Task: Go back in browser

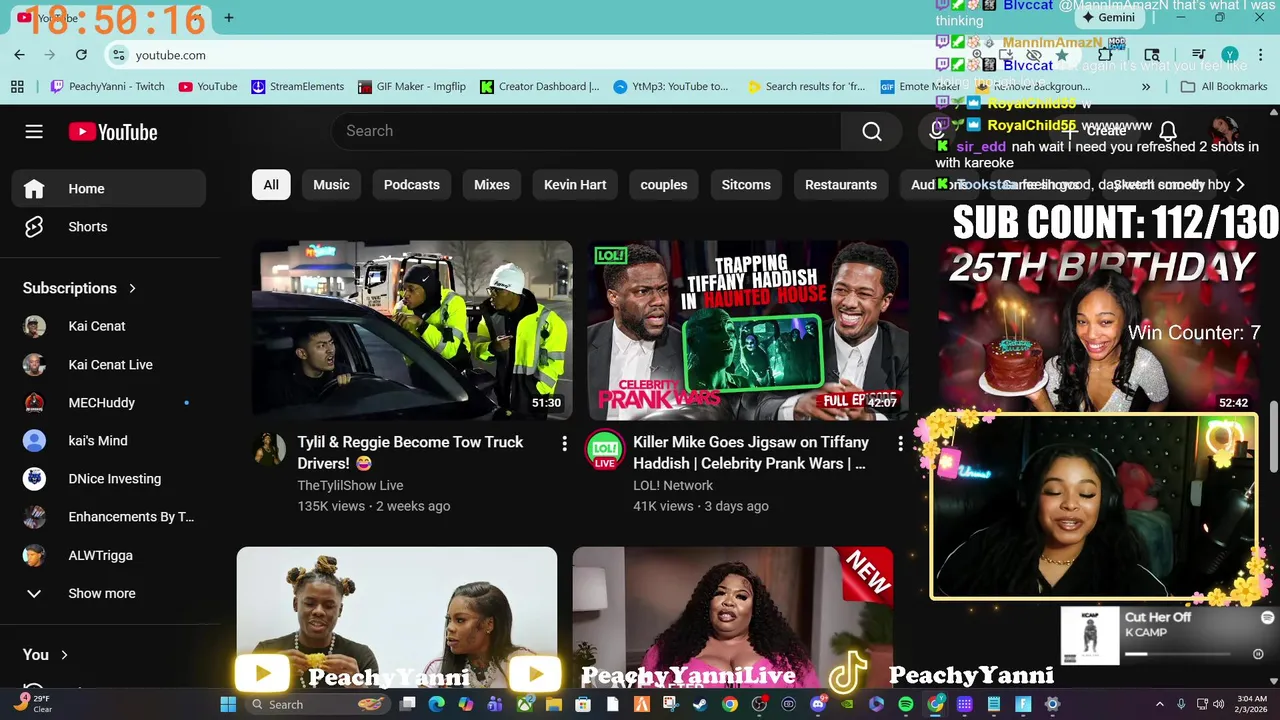Action: [x=20, y=55]
